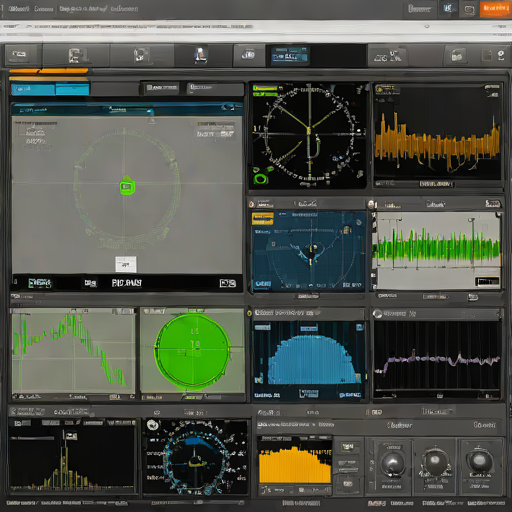The height and width of the screenshot is (512, 512).
Task: Click the label button below the orange waveform
Action: pos(436,184)
